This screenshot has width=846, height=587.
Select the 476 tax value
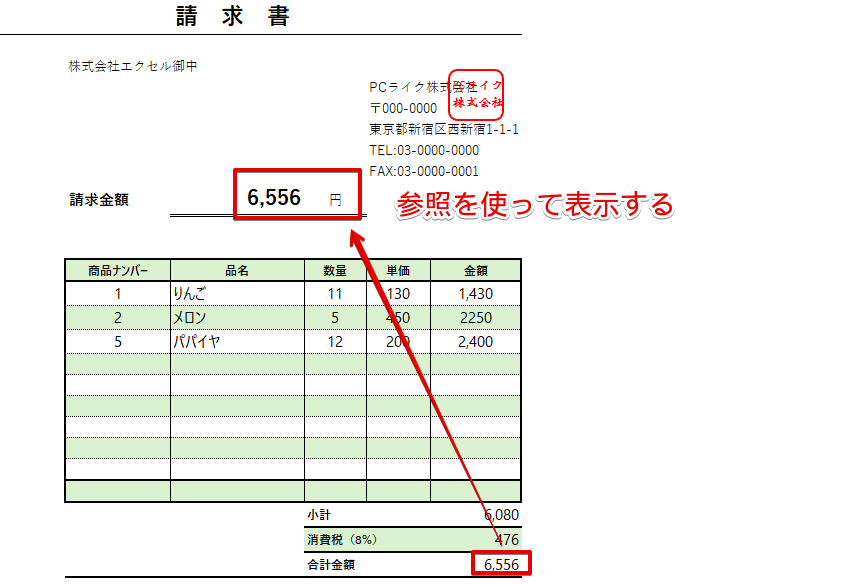pyautogui.click(x=507, y=540)
